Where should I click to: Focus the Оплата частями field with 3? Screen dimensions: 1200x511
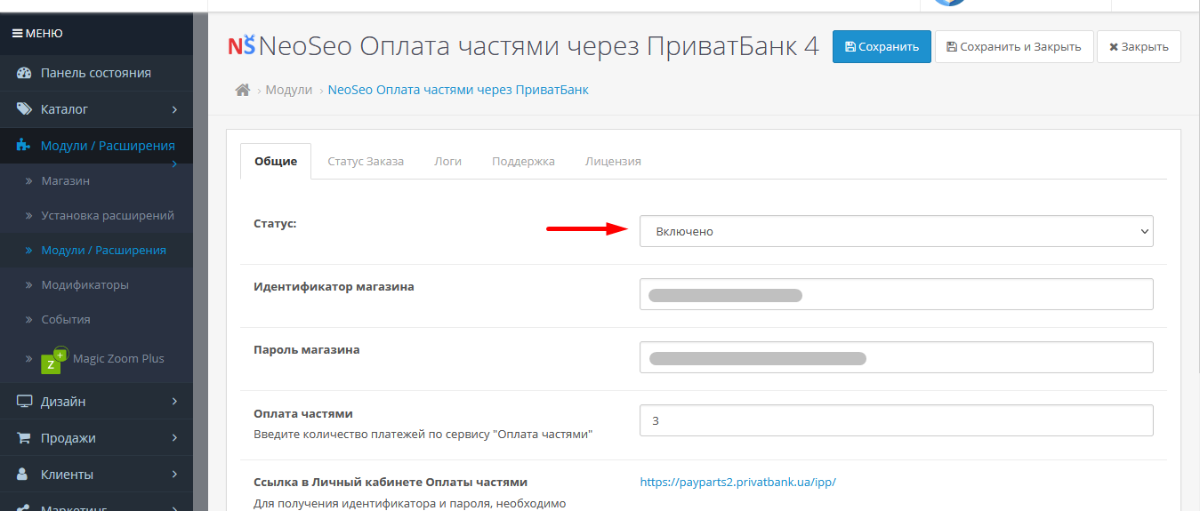point(896,420)
